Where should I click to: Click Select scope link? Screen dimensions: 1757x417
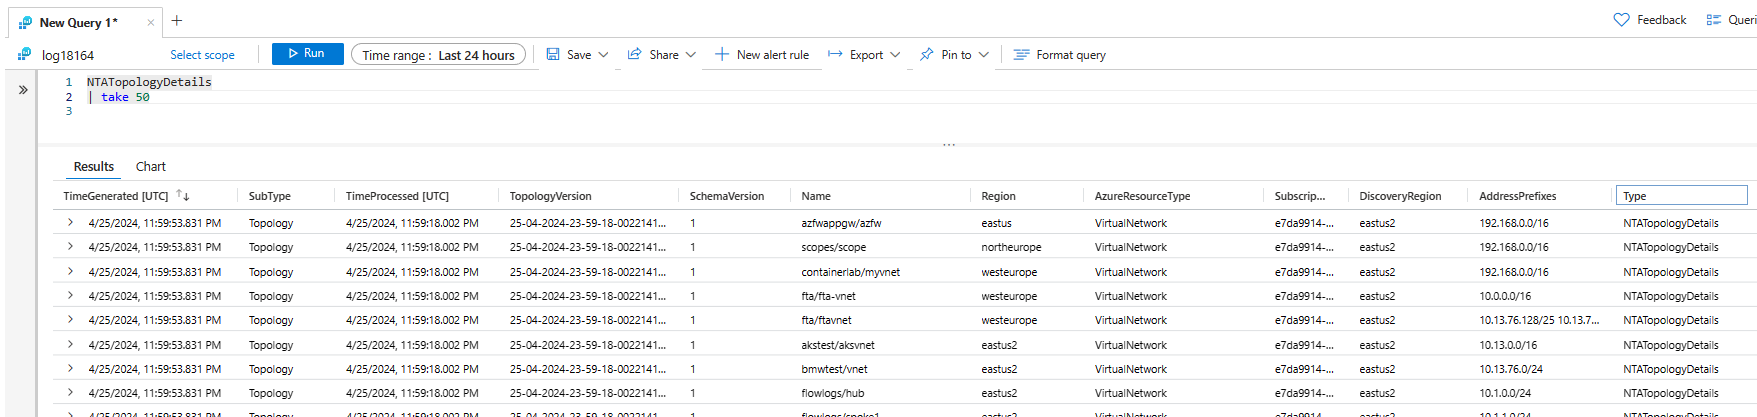(x=202, y=55)
